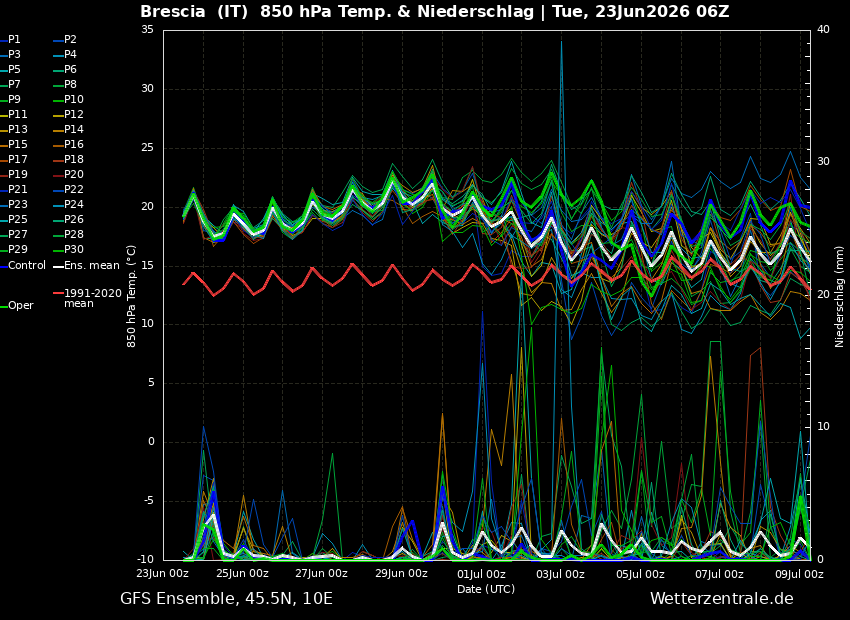This screenshot has height=620, width=850.
Task: Select the "Date (UTC)" axis title
Action: pyautogui.click(x=486, y=589)
